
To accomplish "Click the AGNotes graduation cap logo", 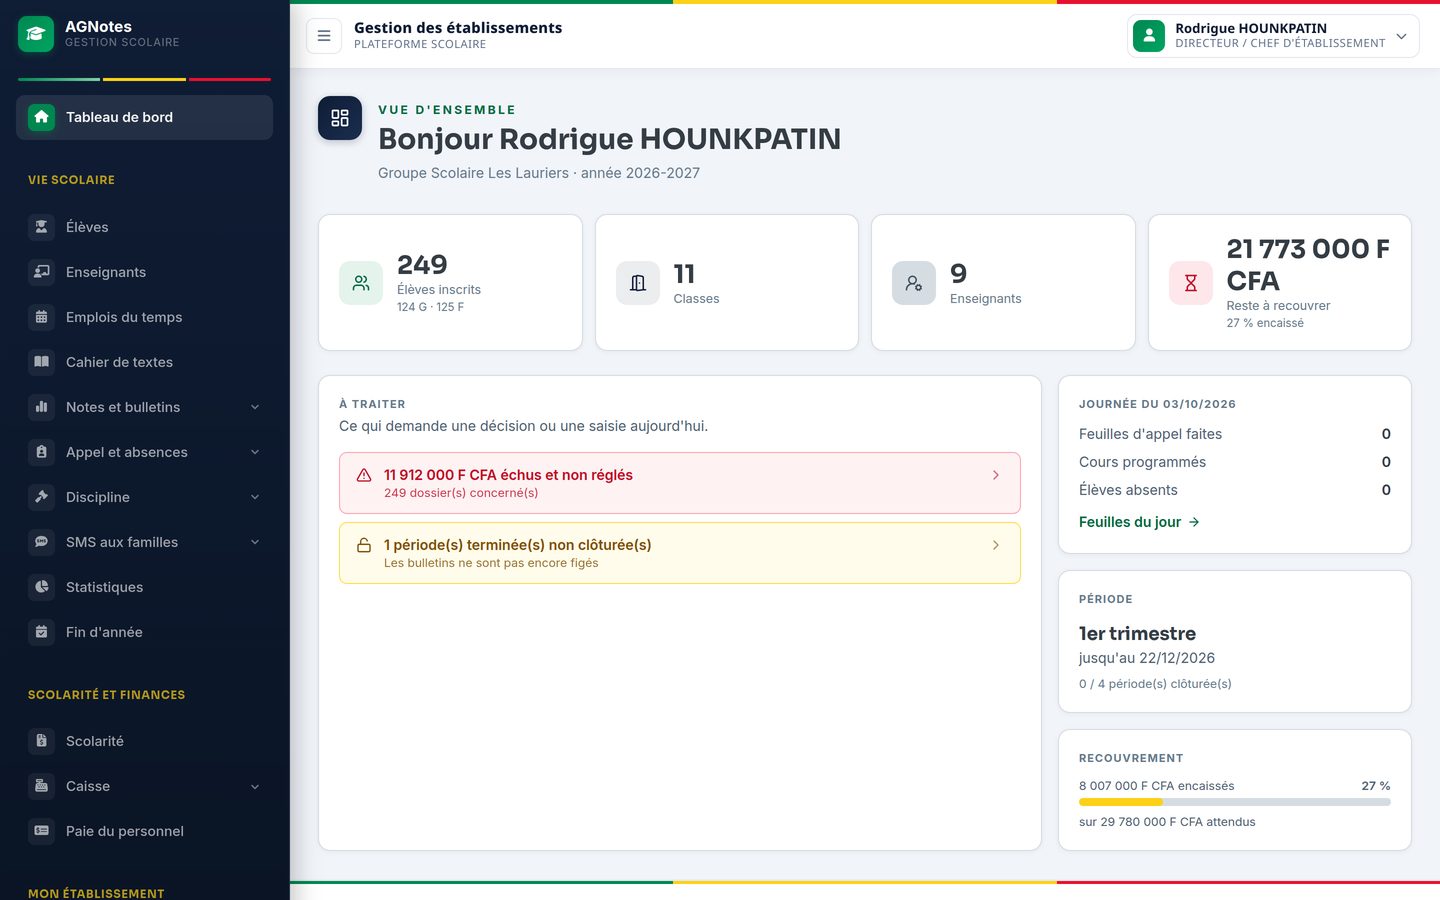I will (36, 34).
